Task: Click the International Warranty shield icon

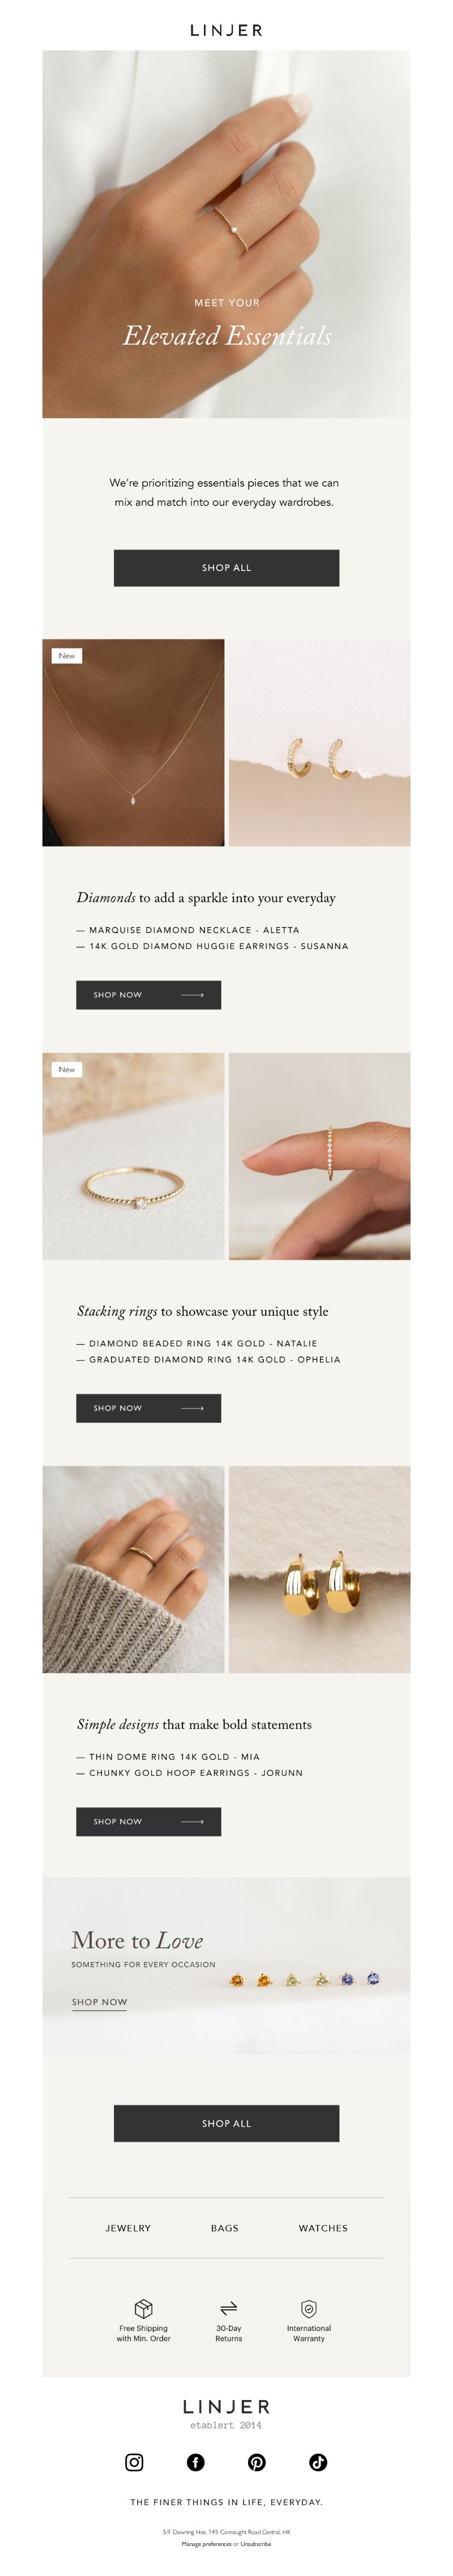Action: point(309,2308)
